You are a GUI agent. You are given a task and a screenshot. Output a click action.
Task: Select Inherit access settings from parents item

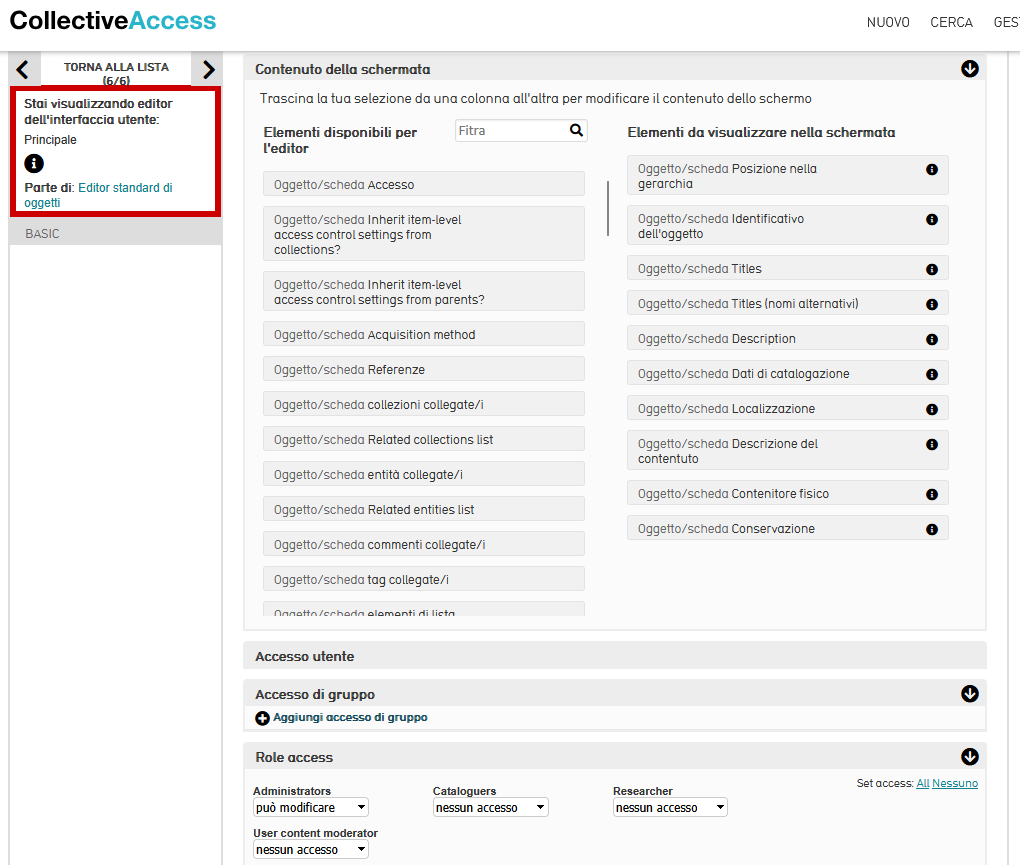[x=423, y=292]
